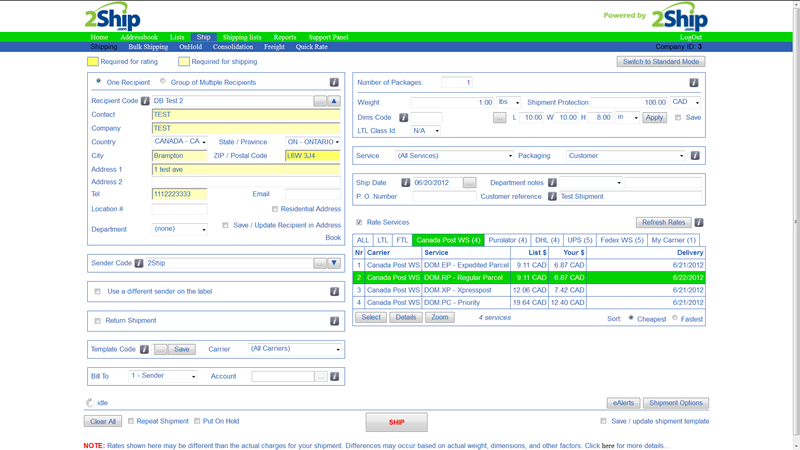Click the page vertical scrollbar
The image size is (800, 450).
796,222
